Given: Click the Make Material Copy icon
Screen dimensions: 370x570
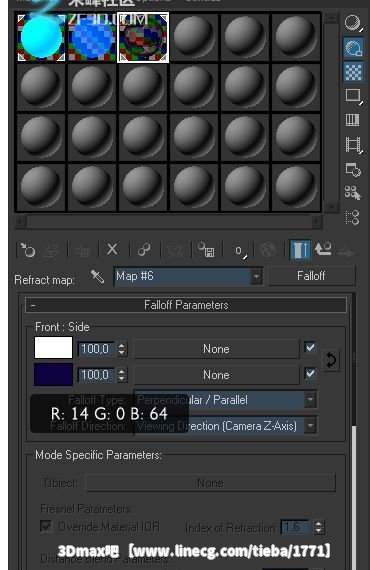Looking at the screenshot, I should (x=144, y=250).
